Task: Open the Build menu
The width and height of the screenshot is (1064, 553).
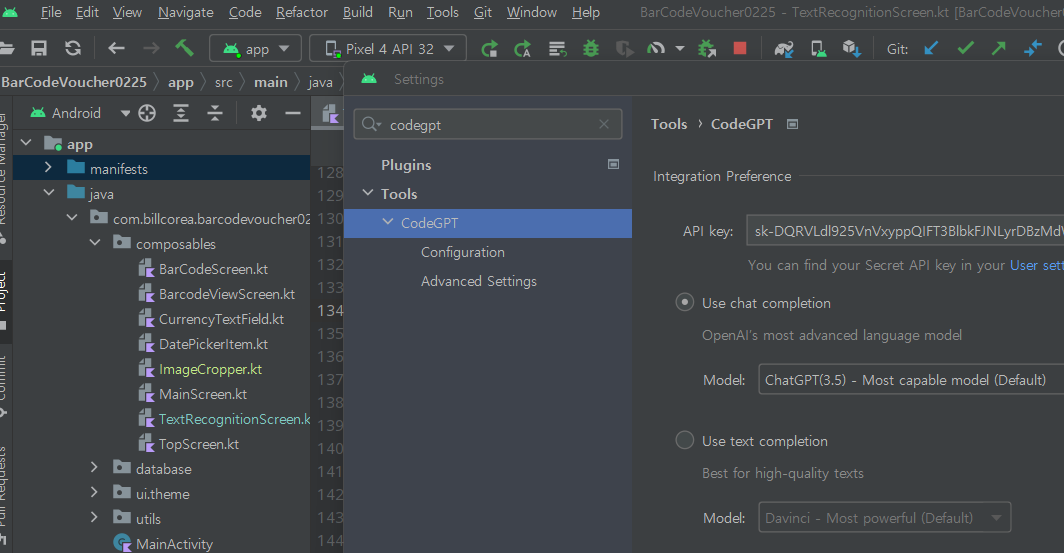Action: point(358,12)
